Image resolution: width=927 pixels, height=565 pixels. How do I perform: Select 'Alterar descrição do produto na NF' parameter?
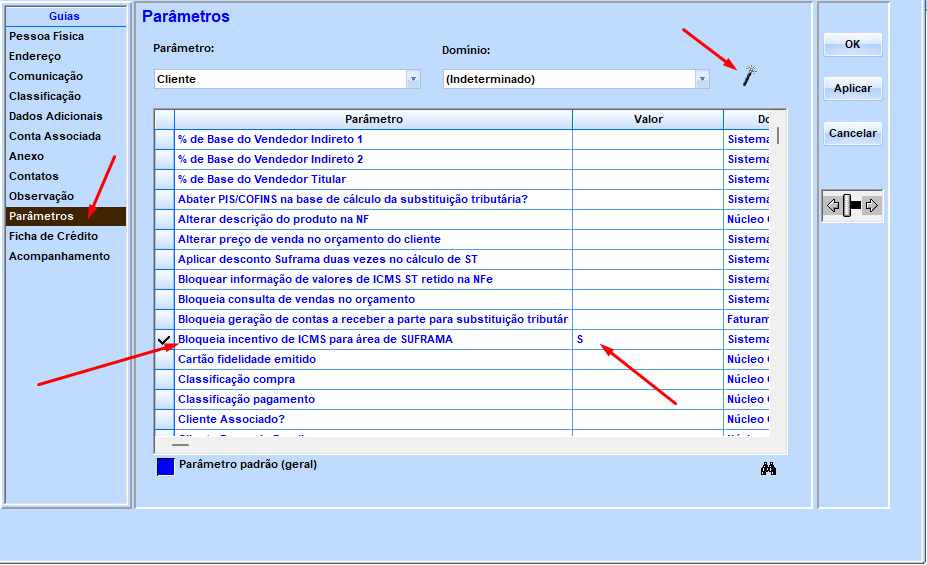click(374, 220)
